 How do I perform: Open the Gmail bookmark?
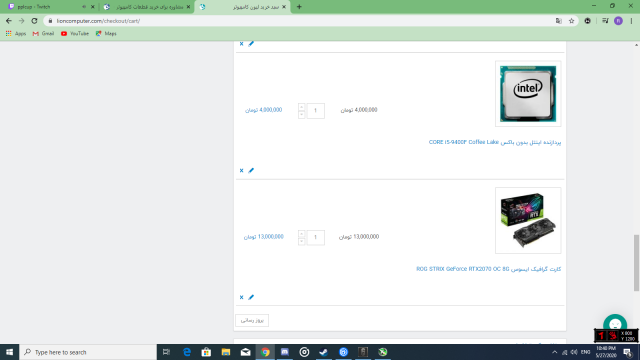[x=43, y=33]
